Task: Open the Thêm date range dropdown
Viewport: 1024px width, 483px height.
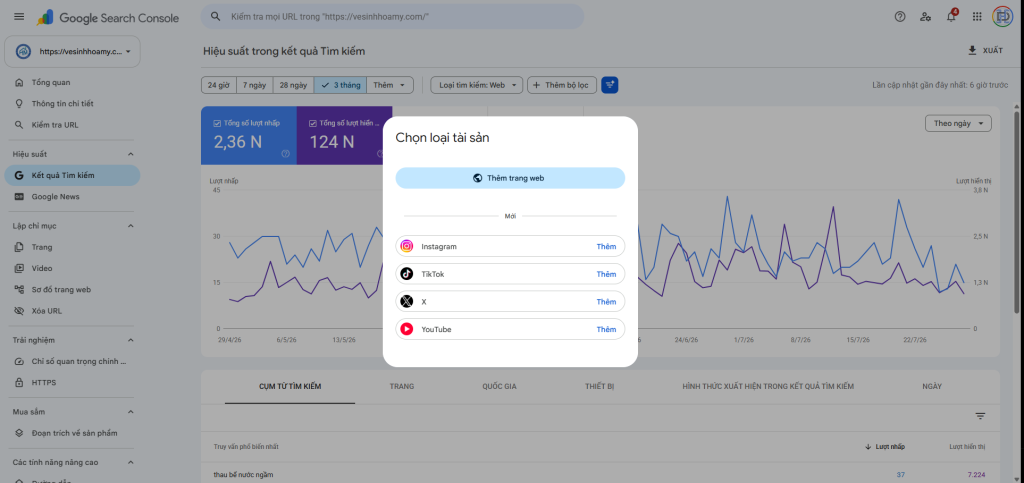Action: 390,85
